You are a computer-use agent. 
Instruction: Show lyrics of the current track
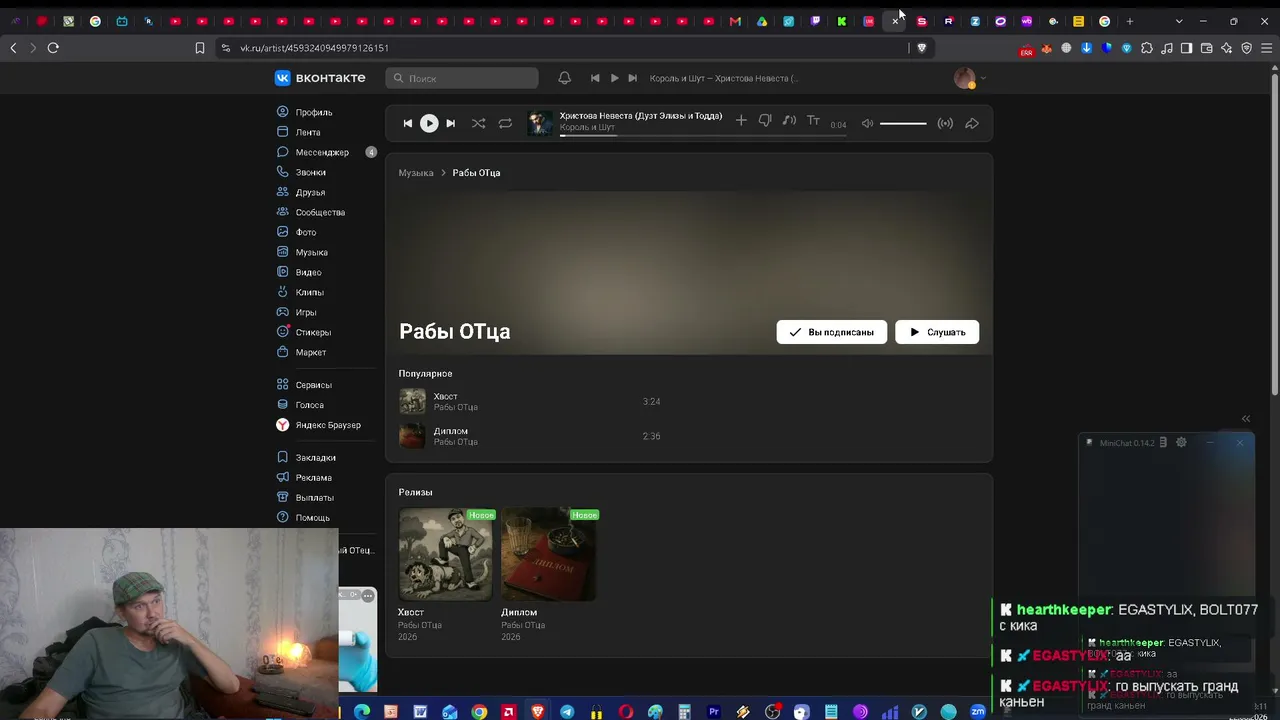click(813, 120)
